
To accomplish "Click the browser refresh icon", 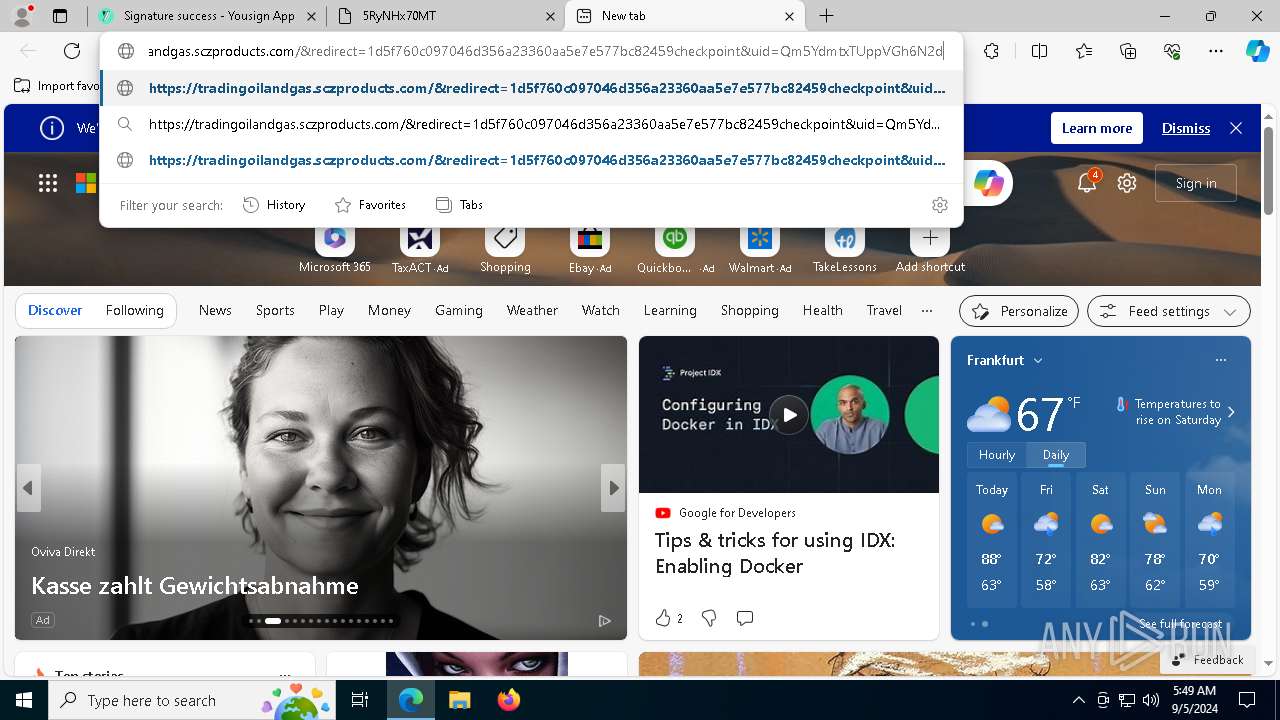I will tap(72, 51).
